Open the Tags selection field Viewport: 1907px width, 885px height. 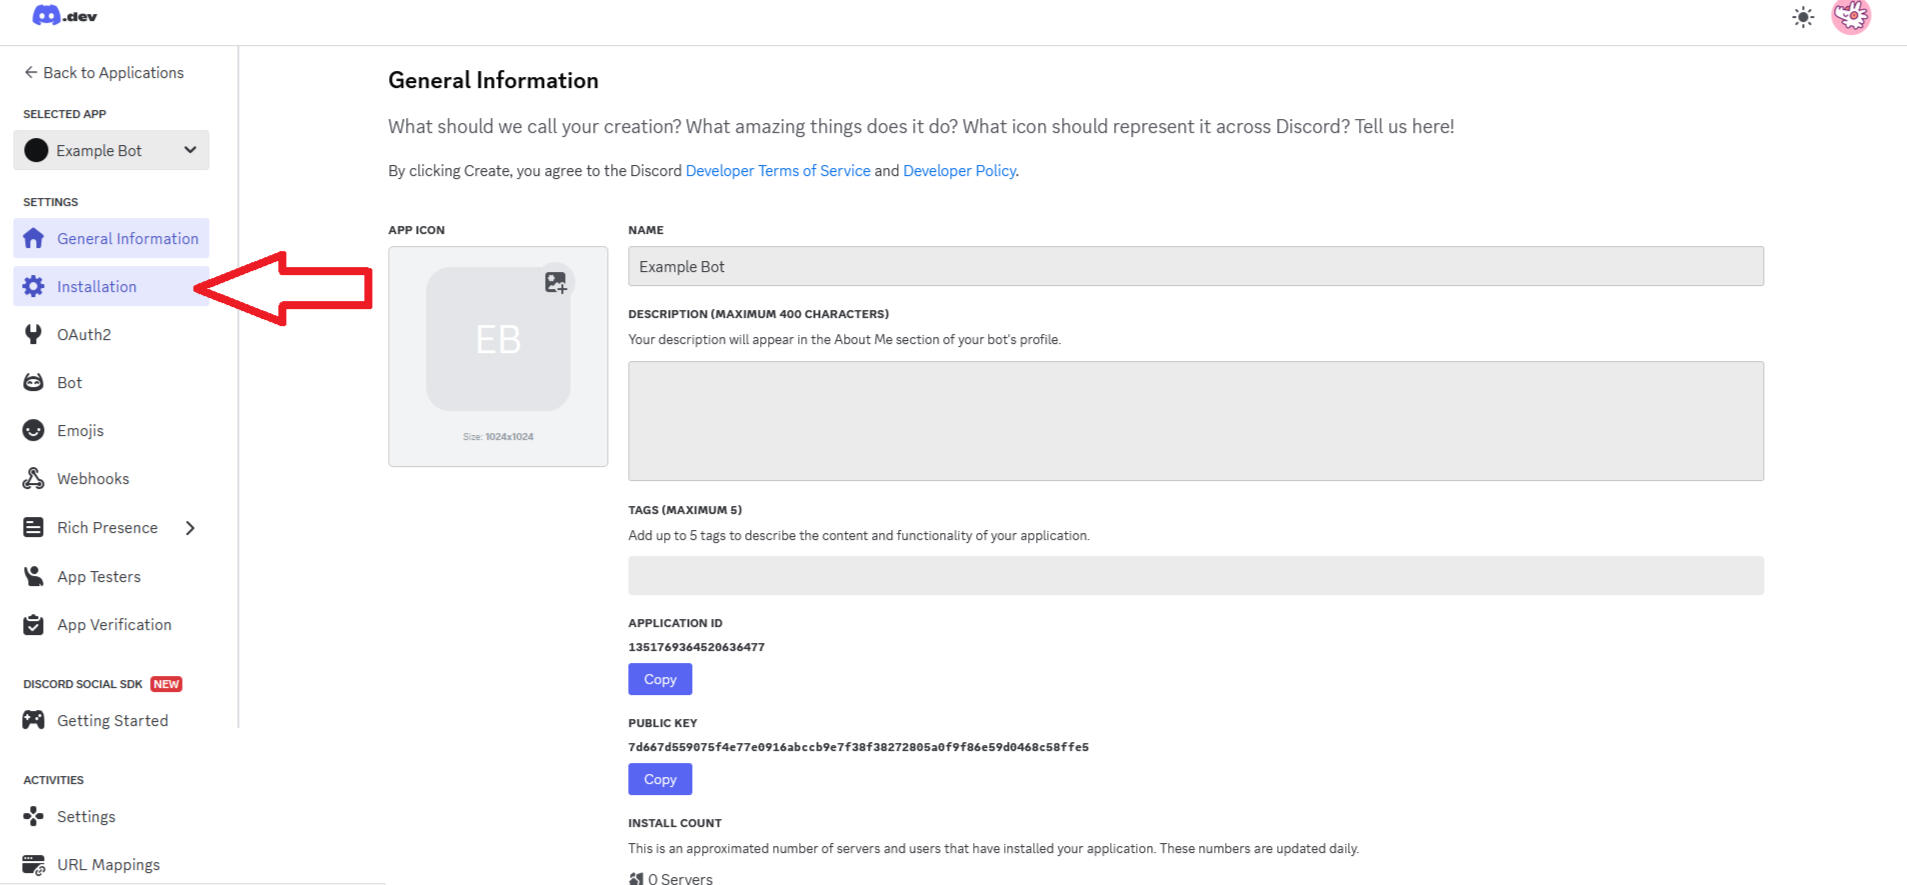click(1195, 576)
